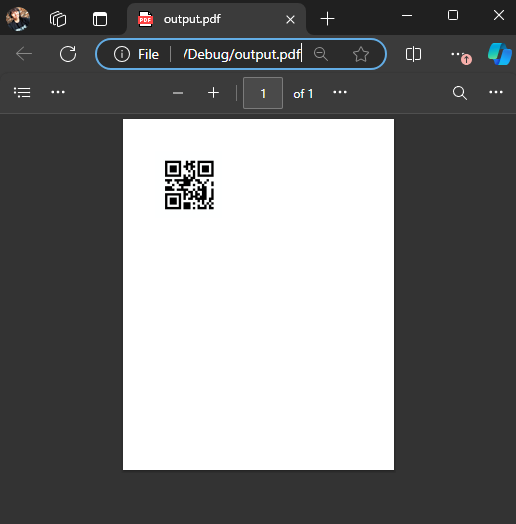Viewport: 516px width, 524px height.
Task: Open the tab actions menu icon
Action: pos(100,19)
